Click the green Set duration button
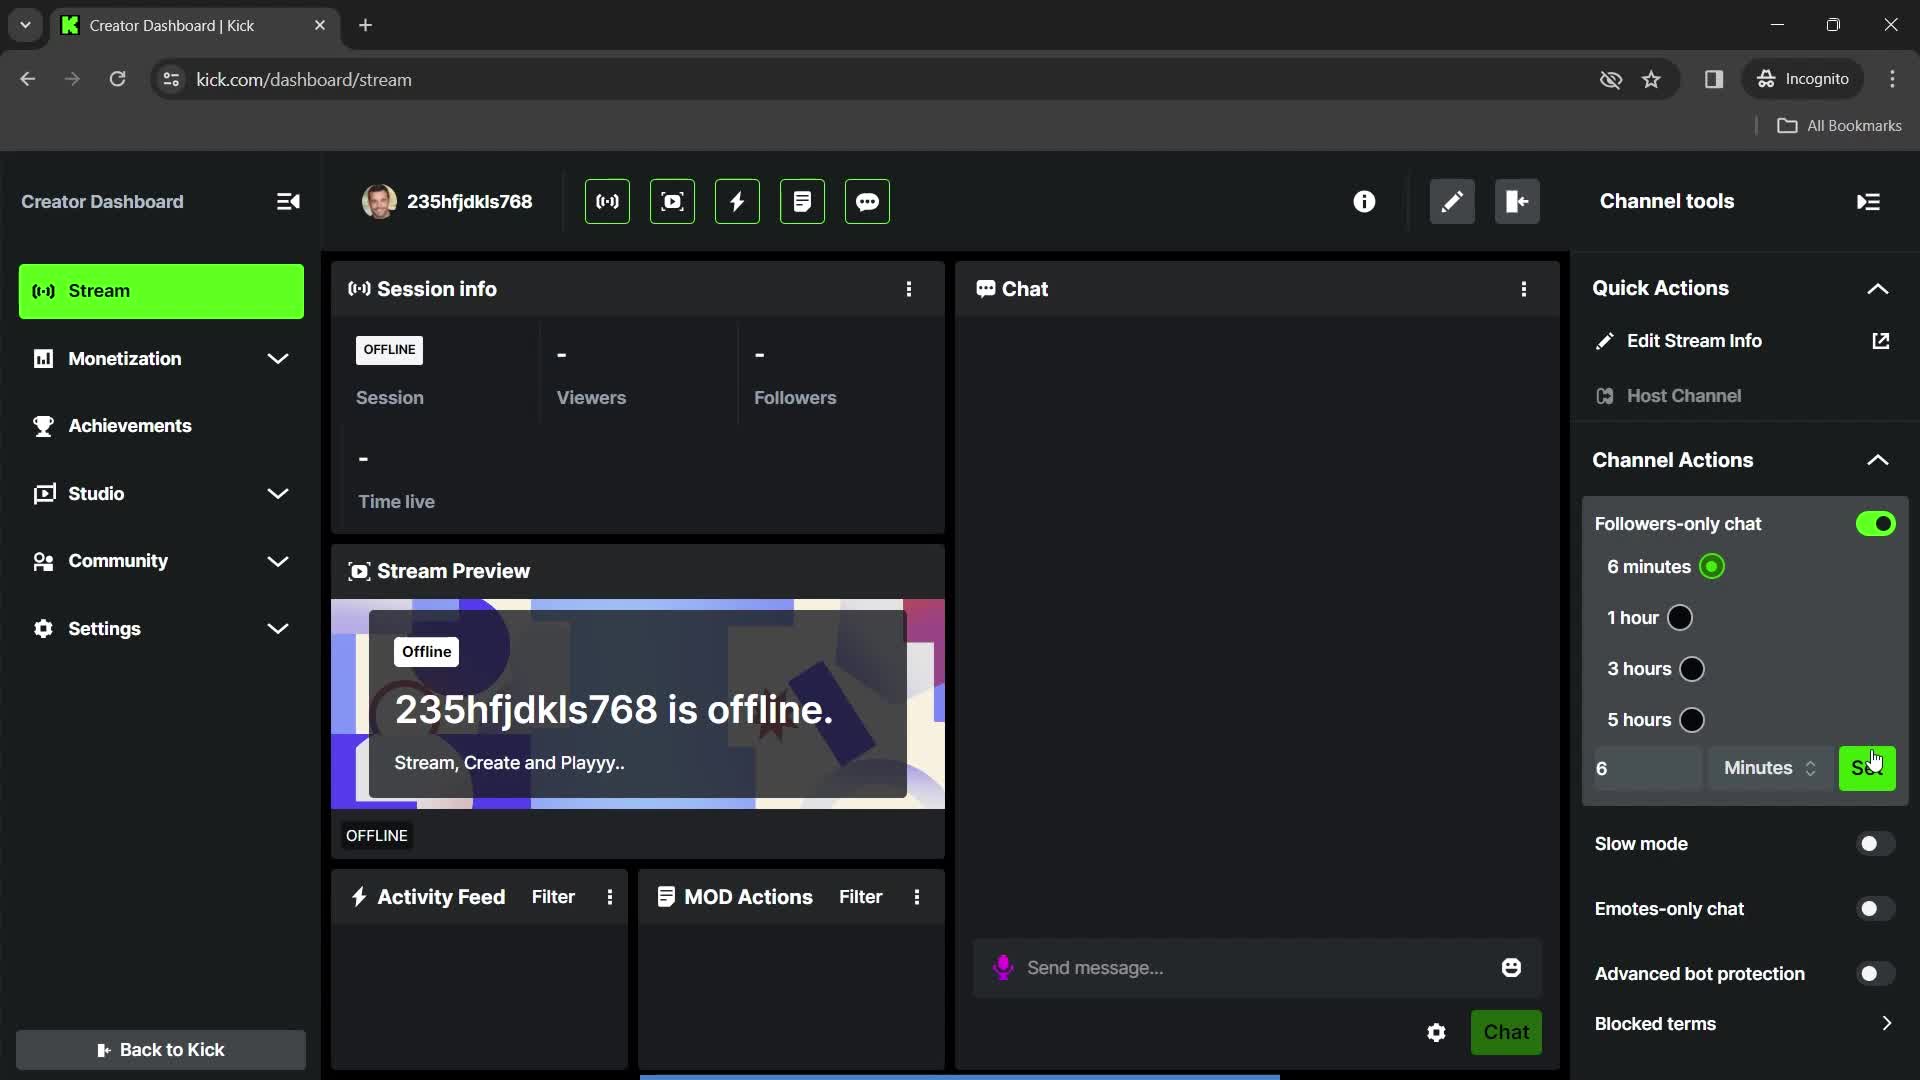 (x=1867, y=768)
